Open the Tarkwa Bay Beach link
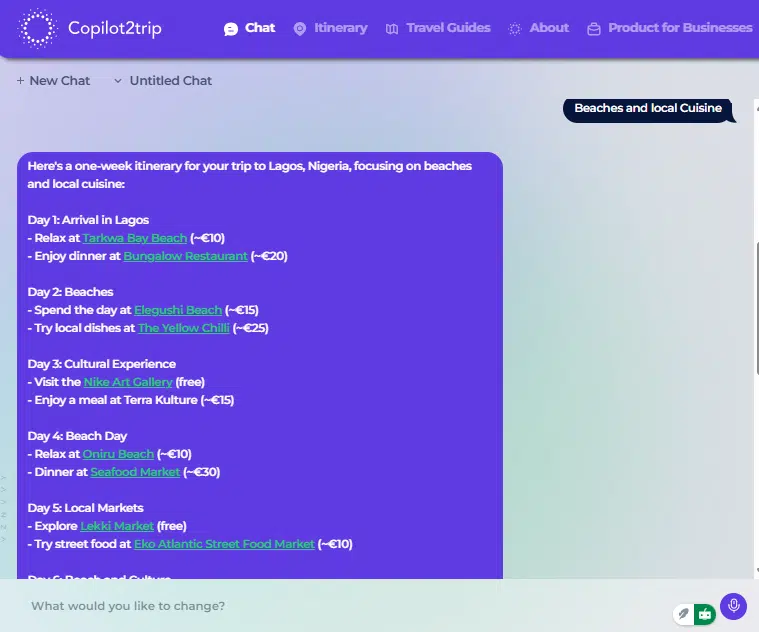This screenshot has width=759, height=632. (x=135, y=238)
